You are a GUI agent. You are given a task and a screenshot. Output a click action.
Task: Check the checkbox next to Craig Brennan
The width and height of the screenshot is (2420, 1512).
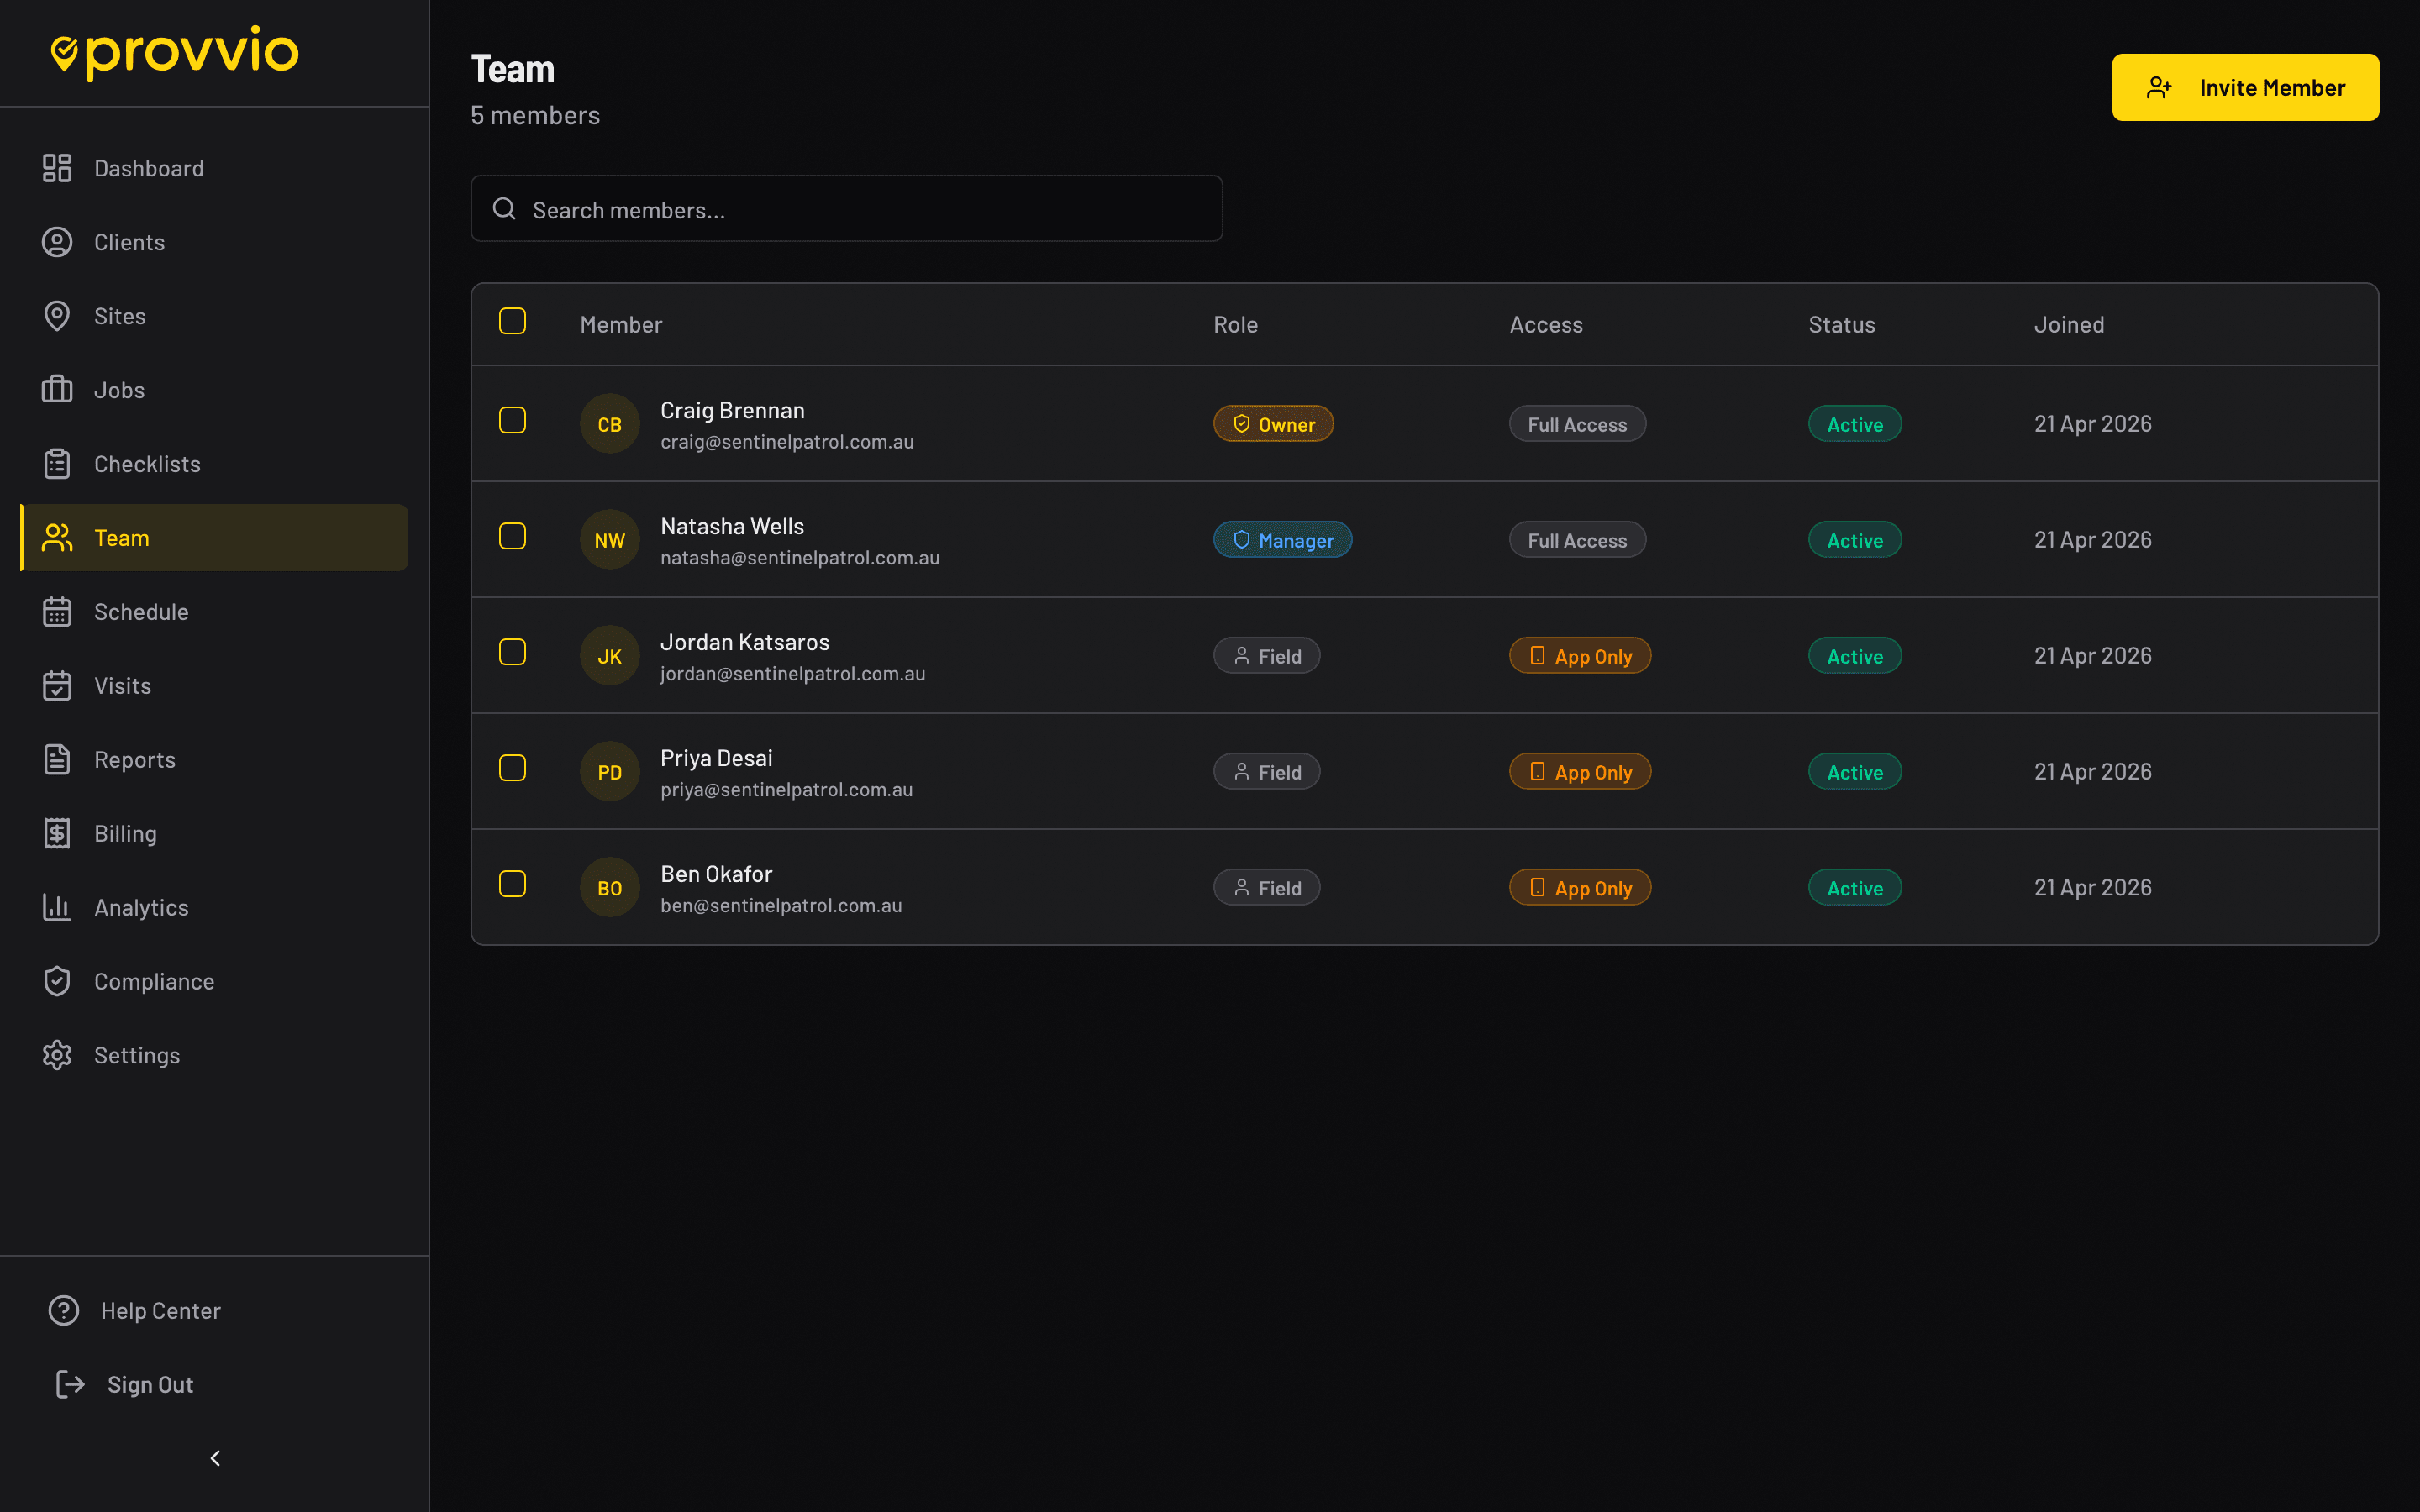512,421
